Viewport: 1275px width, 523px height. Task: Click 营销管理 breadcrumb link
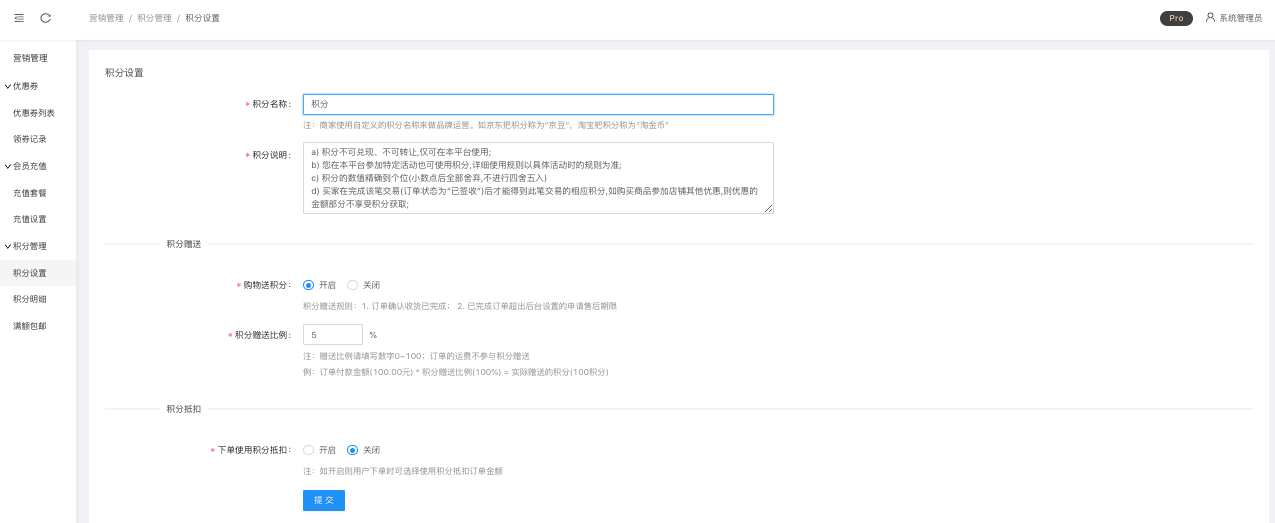(x=106, y=18)
